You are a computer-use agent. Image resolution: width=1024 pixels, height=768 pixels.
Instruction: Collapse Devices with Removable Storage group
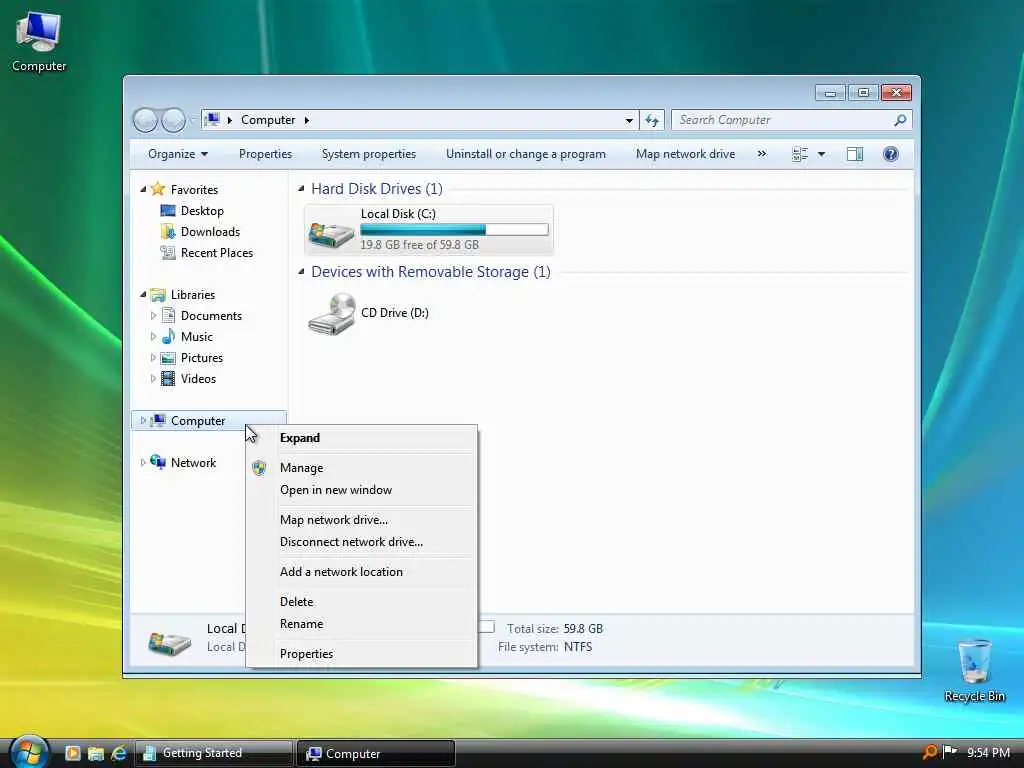pyautogui.click(x=301, y=272)
